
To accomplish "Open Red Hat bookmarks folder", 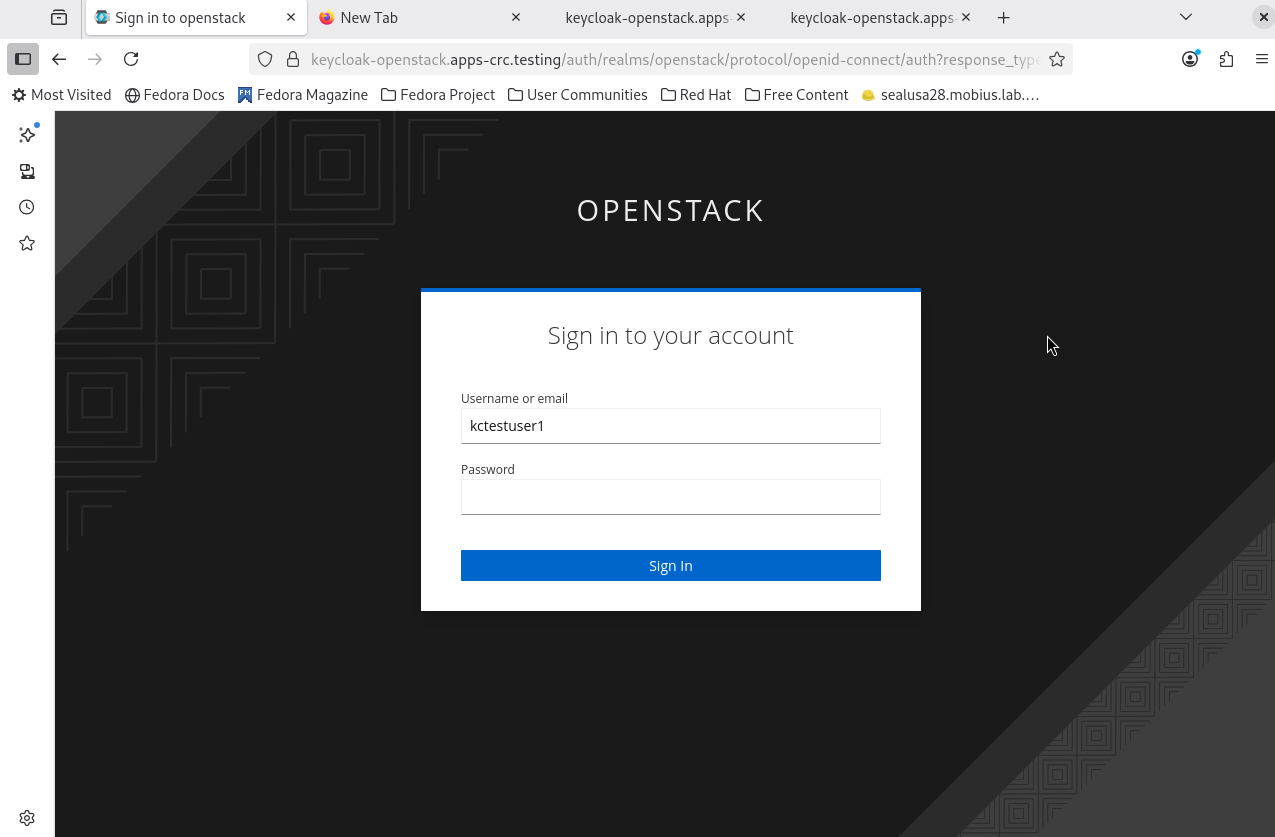I will [696, 95].
